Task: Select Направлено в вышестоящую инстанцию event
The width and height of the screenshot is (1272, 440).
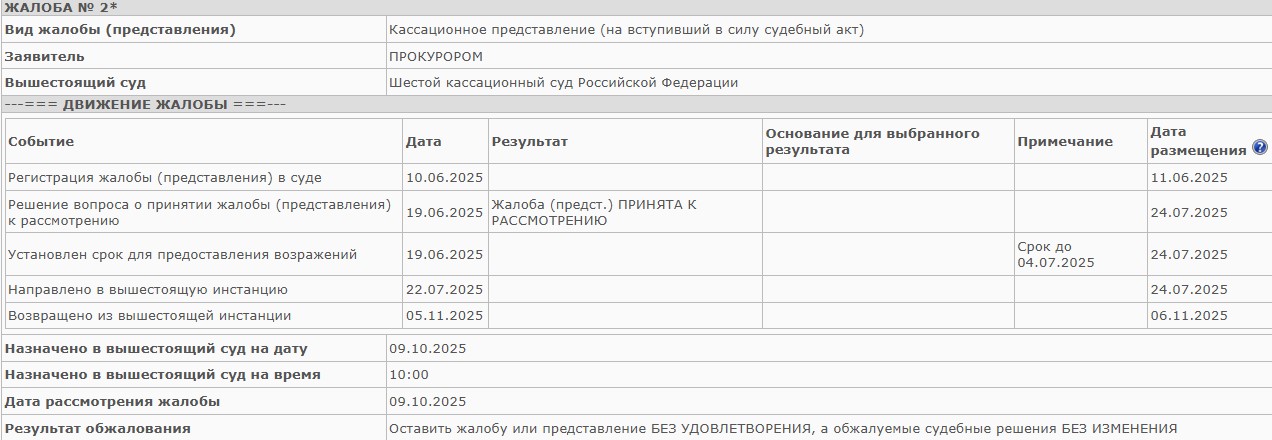Action: tap(148, 290)
